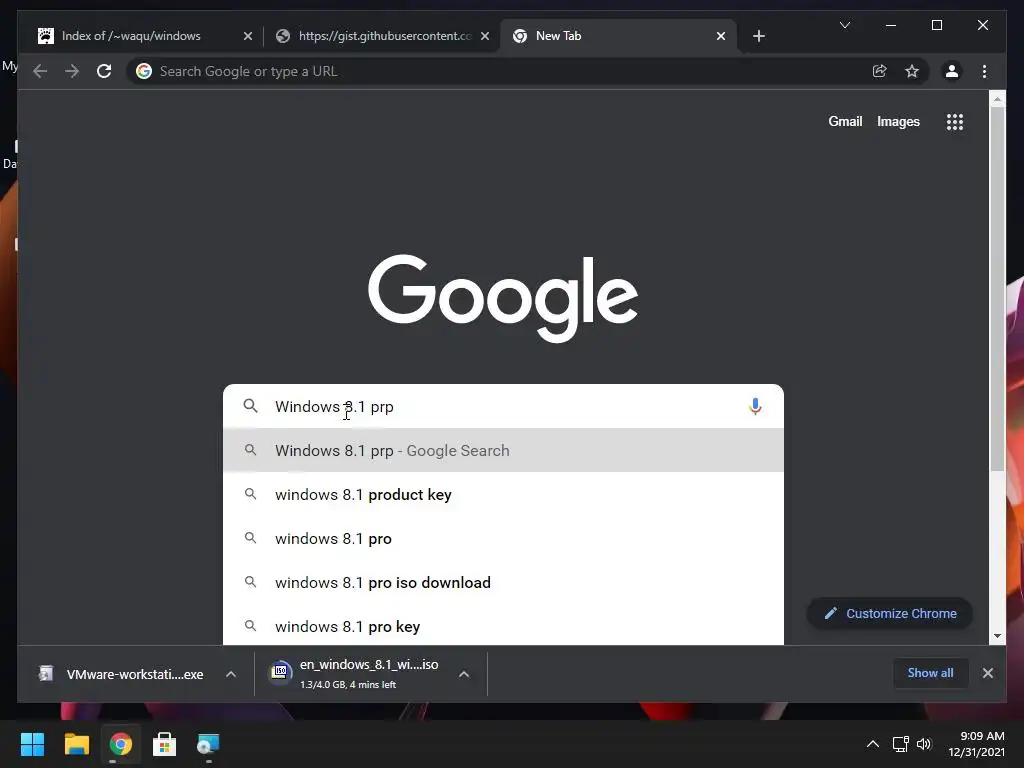Open the VMware-workstation exe download

[136, 674]
